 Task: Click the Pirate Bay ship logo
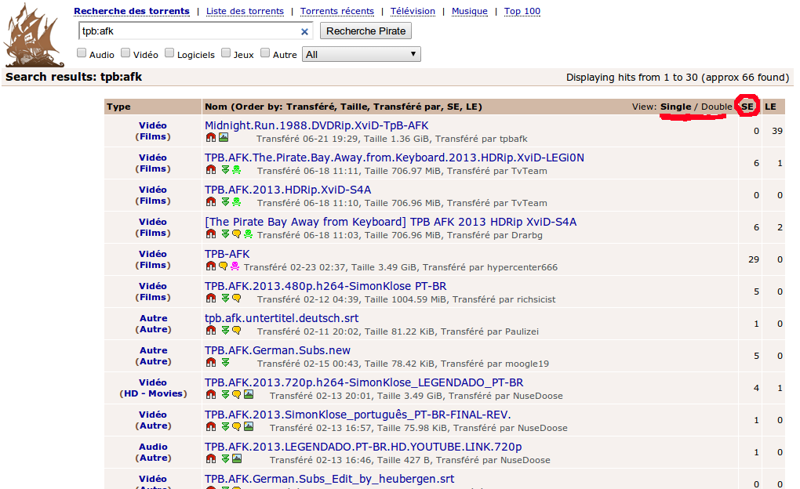tap(35, 36)
